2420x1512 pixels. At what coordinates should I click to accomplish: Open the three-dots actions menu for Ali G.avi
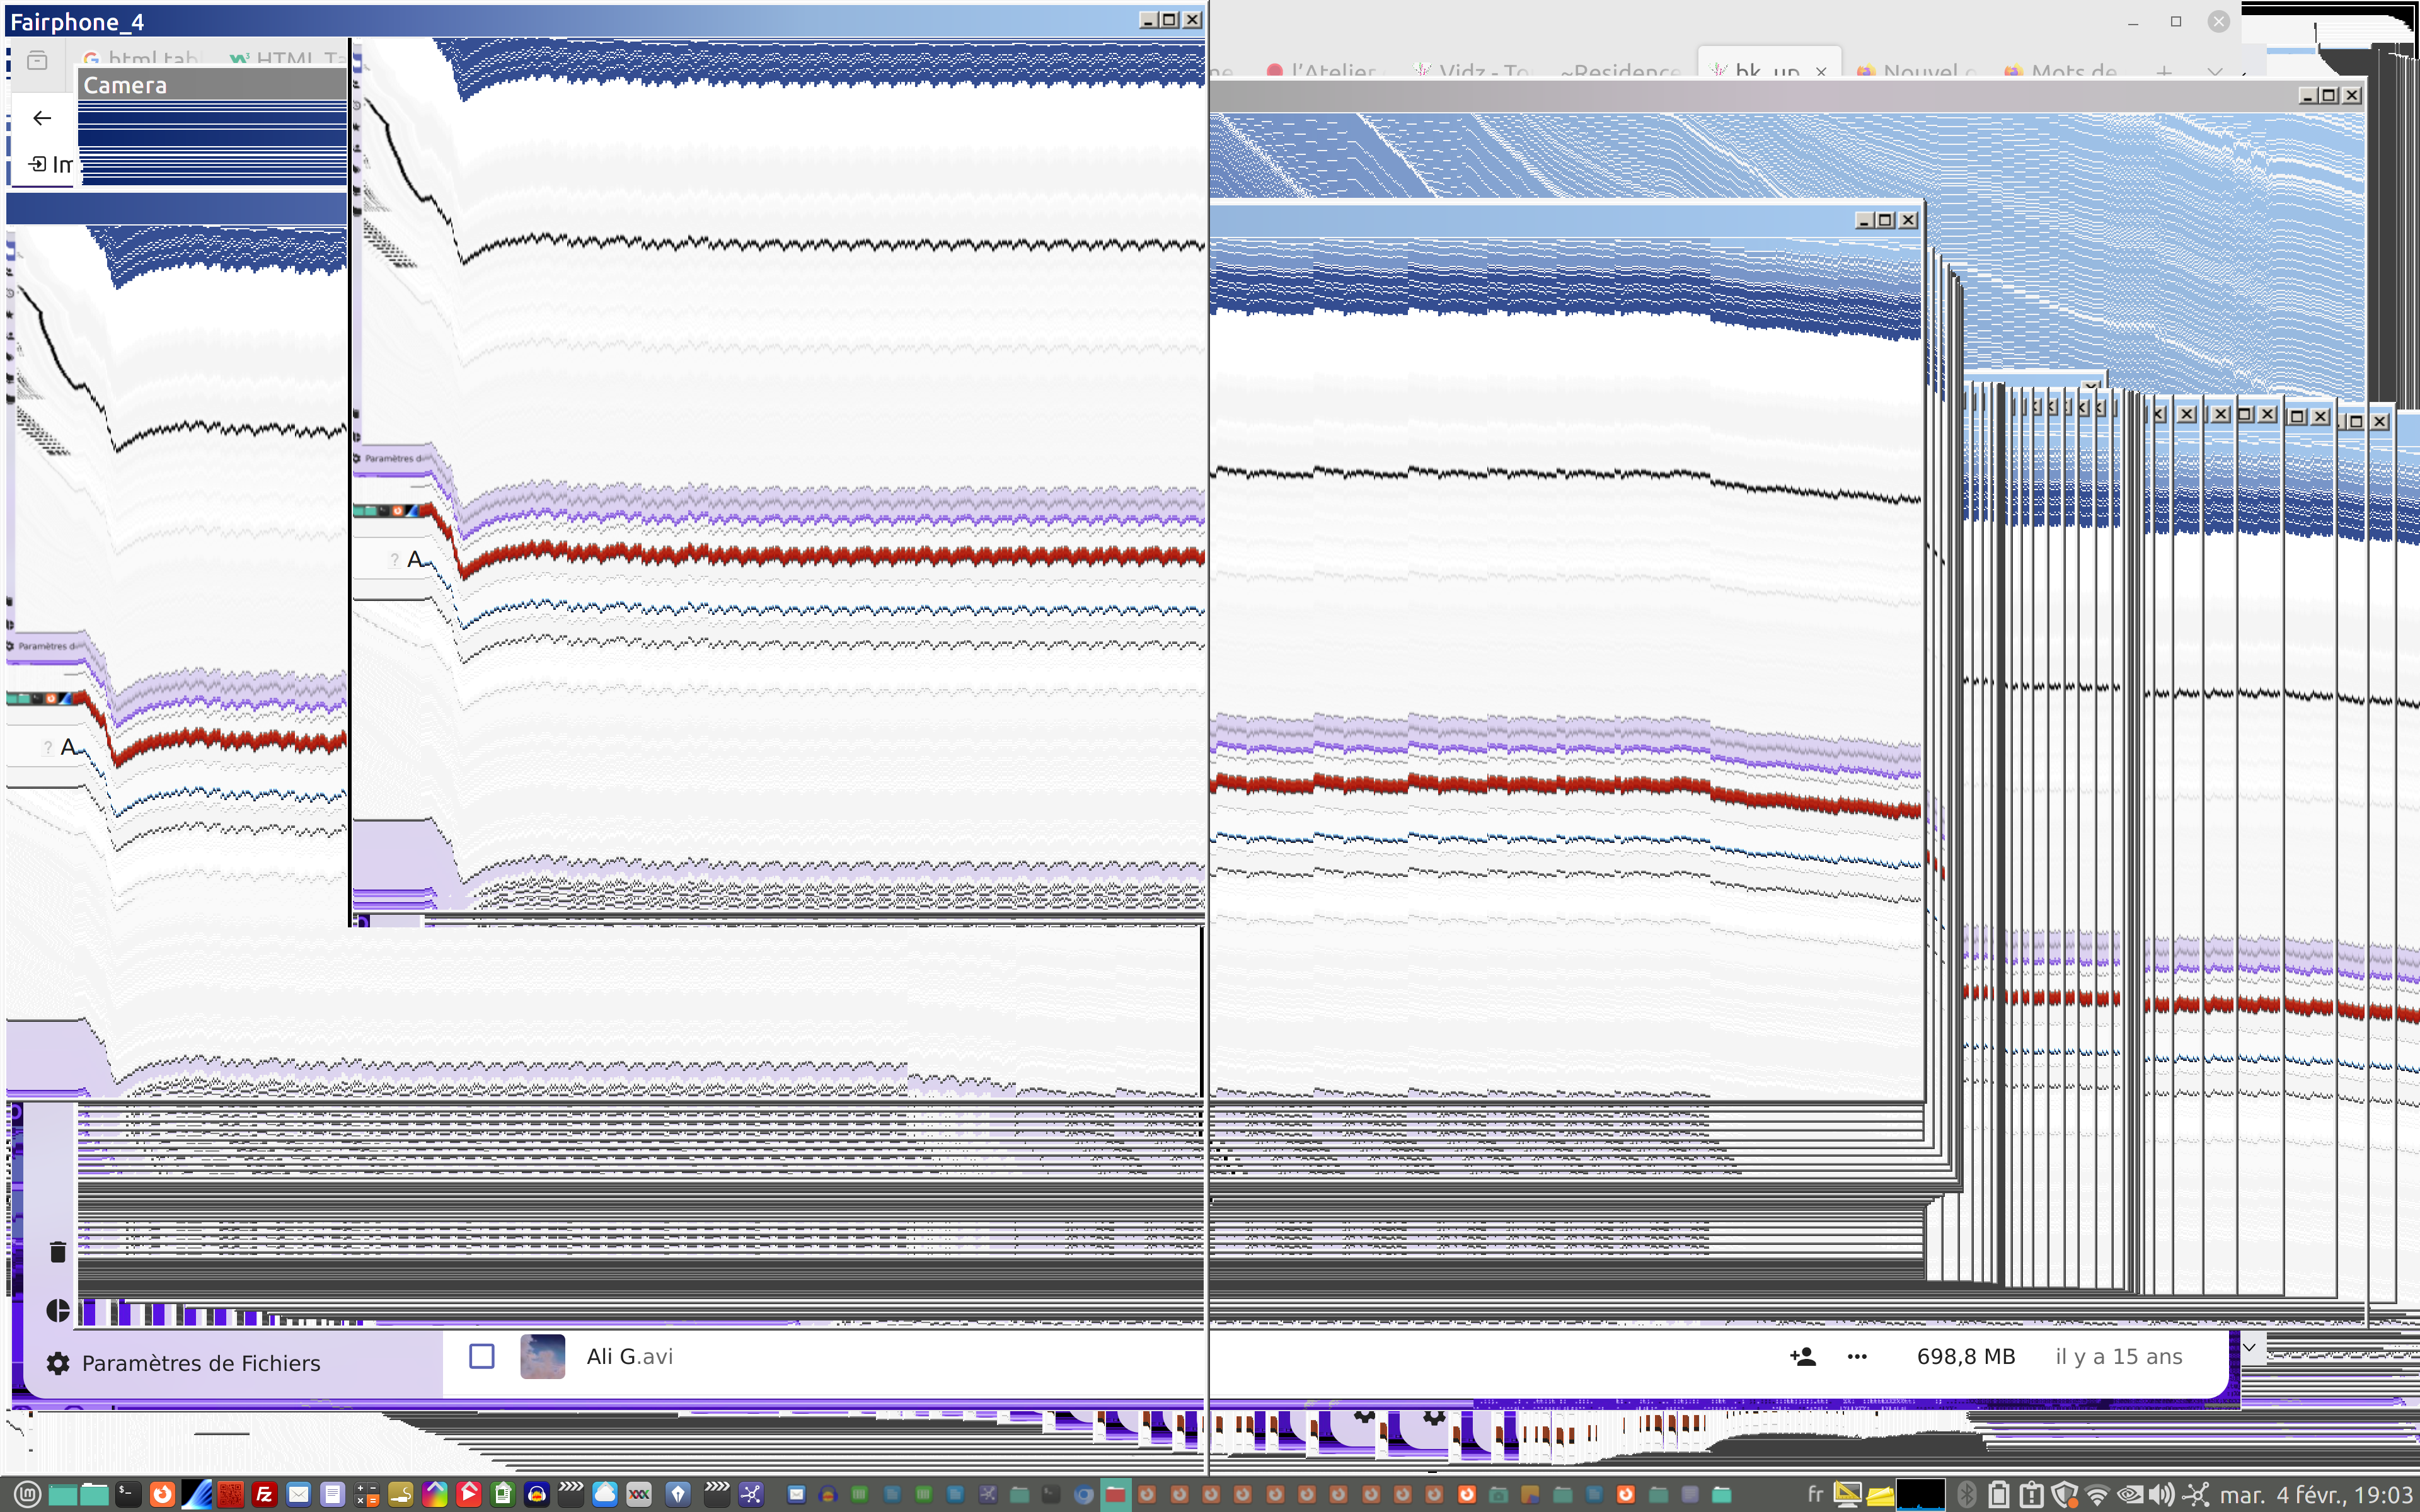click(1857, 1357)
